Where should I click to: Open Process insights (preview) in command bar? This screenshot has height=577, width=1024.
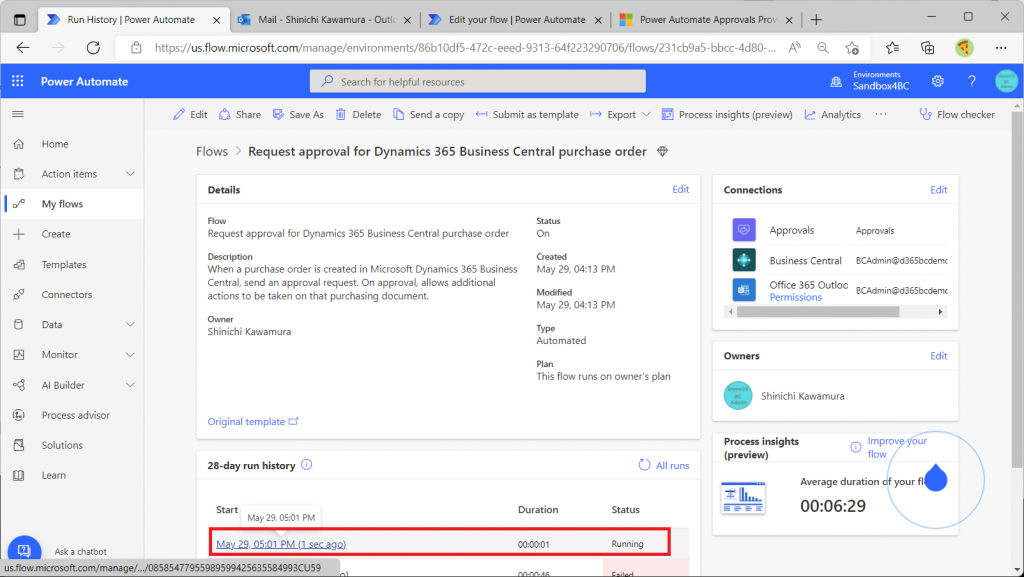pyautogui.click(x=727, y=114)
